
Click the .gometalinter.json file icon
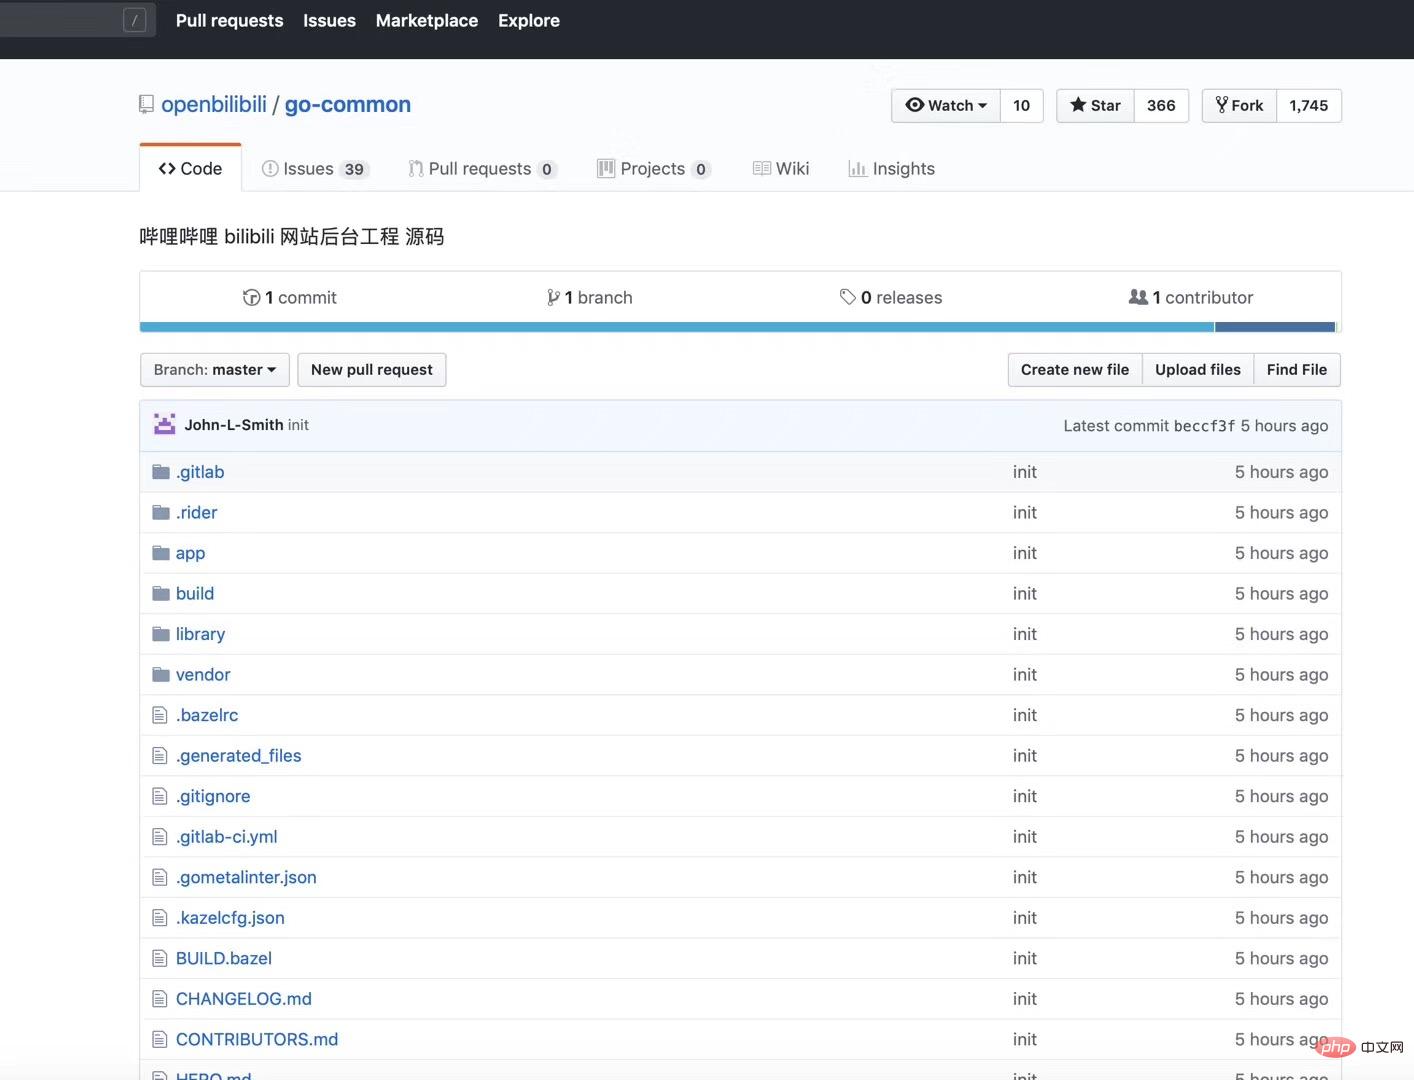click(x=159, y=877)
